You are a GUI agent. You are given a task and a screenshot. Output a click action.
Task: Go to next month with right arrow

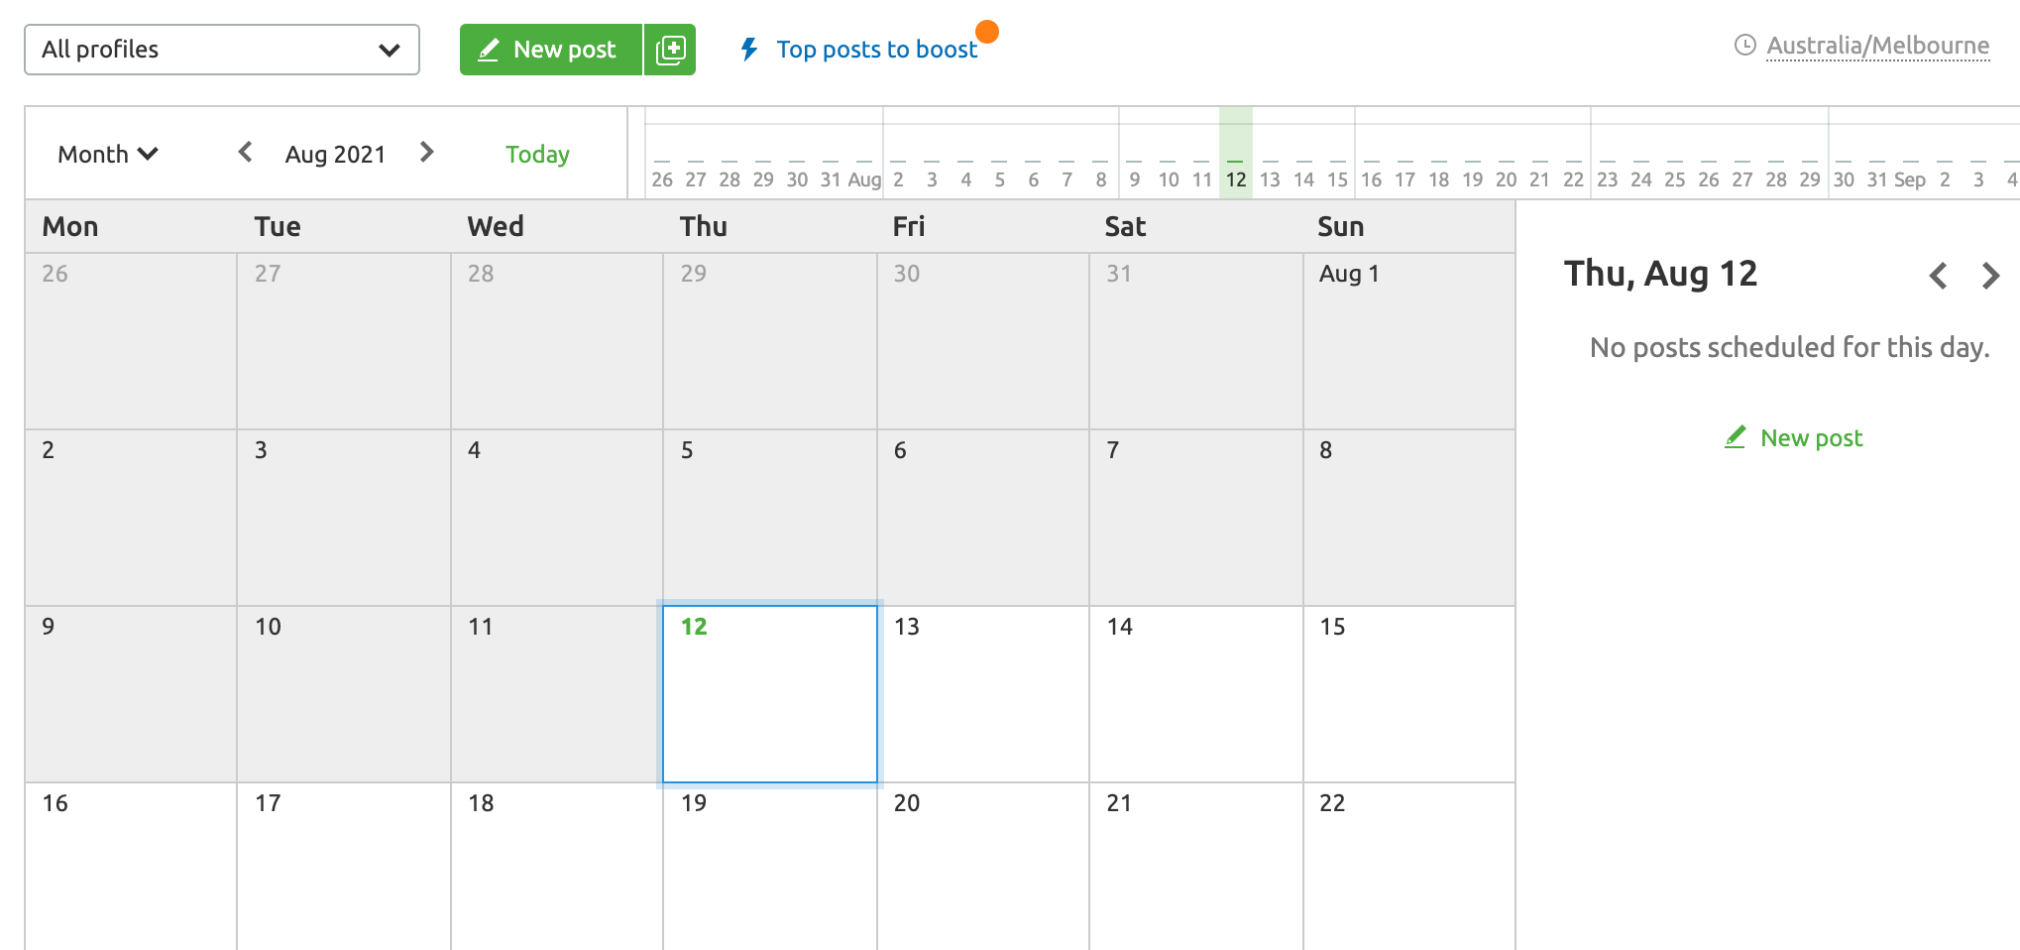427,152
